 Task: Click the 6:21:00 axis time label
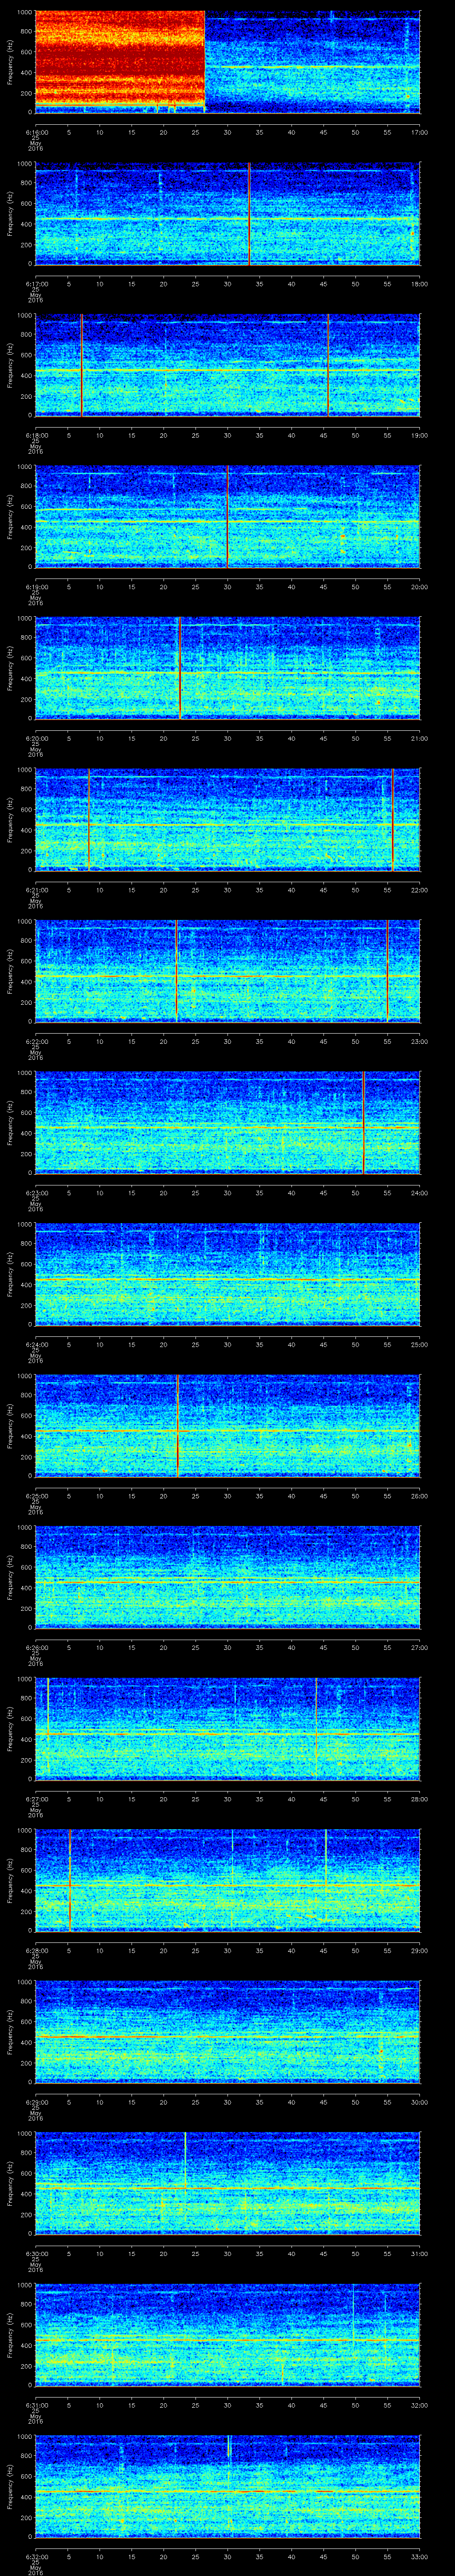pyautogui.click(x=36, y=890)
